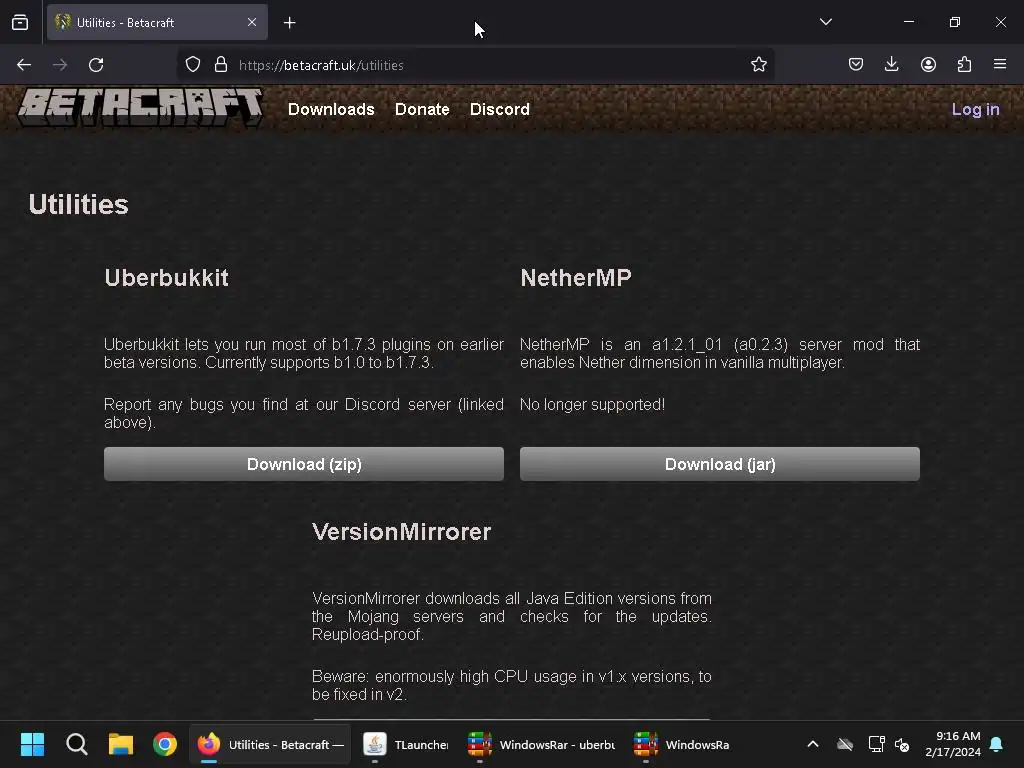Save page to Pocket

point(856,64)
